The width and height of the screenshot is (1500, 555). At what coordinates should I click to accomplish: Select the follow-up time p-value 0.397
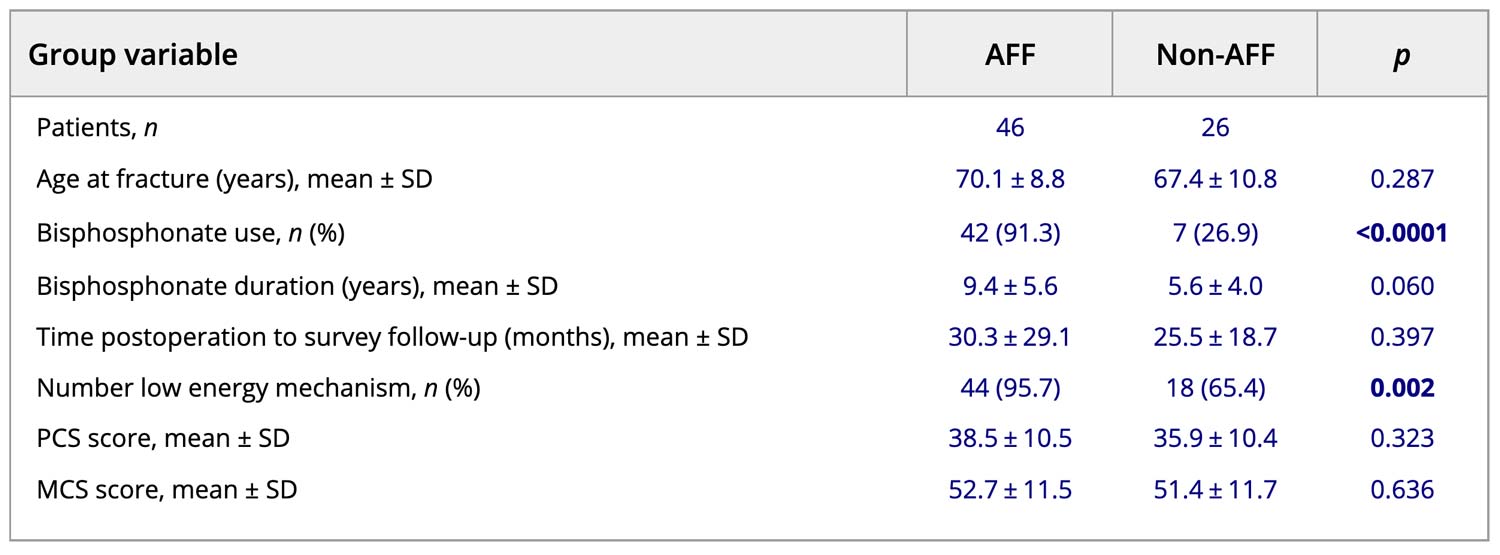tap(1401, 337)
